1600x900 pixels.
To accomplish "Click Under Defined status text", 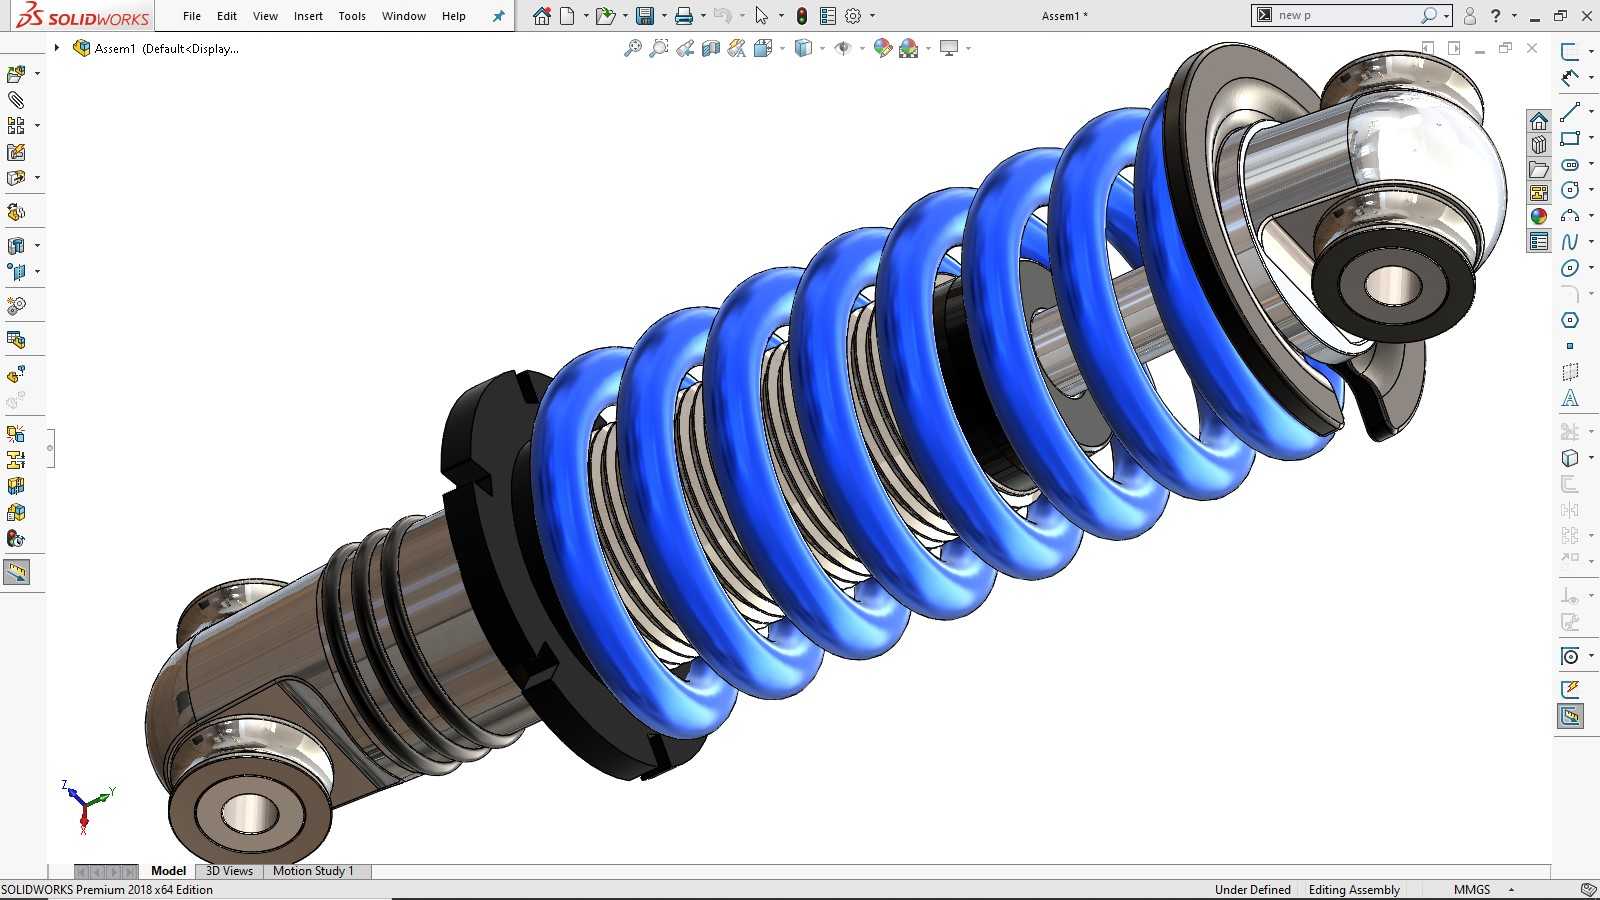I will (x=1253, y=890).
